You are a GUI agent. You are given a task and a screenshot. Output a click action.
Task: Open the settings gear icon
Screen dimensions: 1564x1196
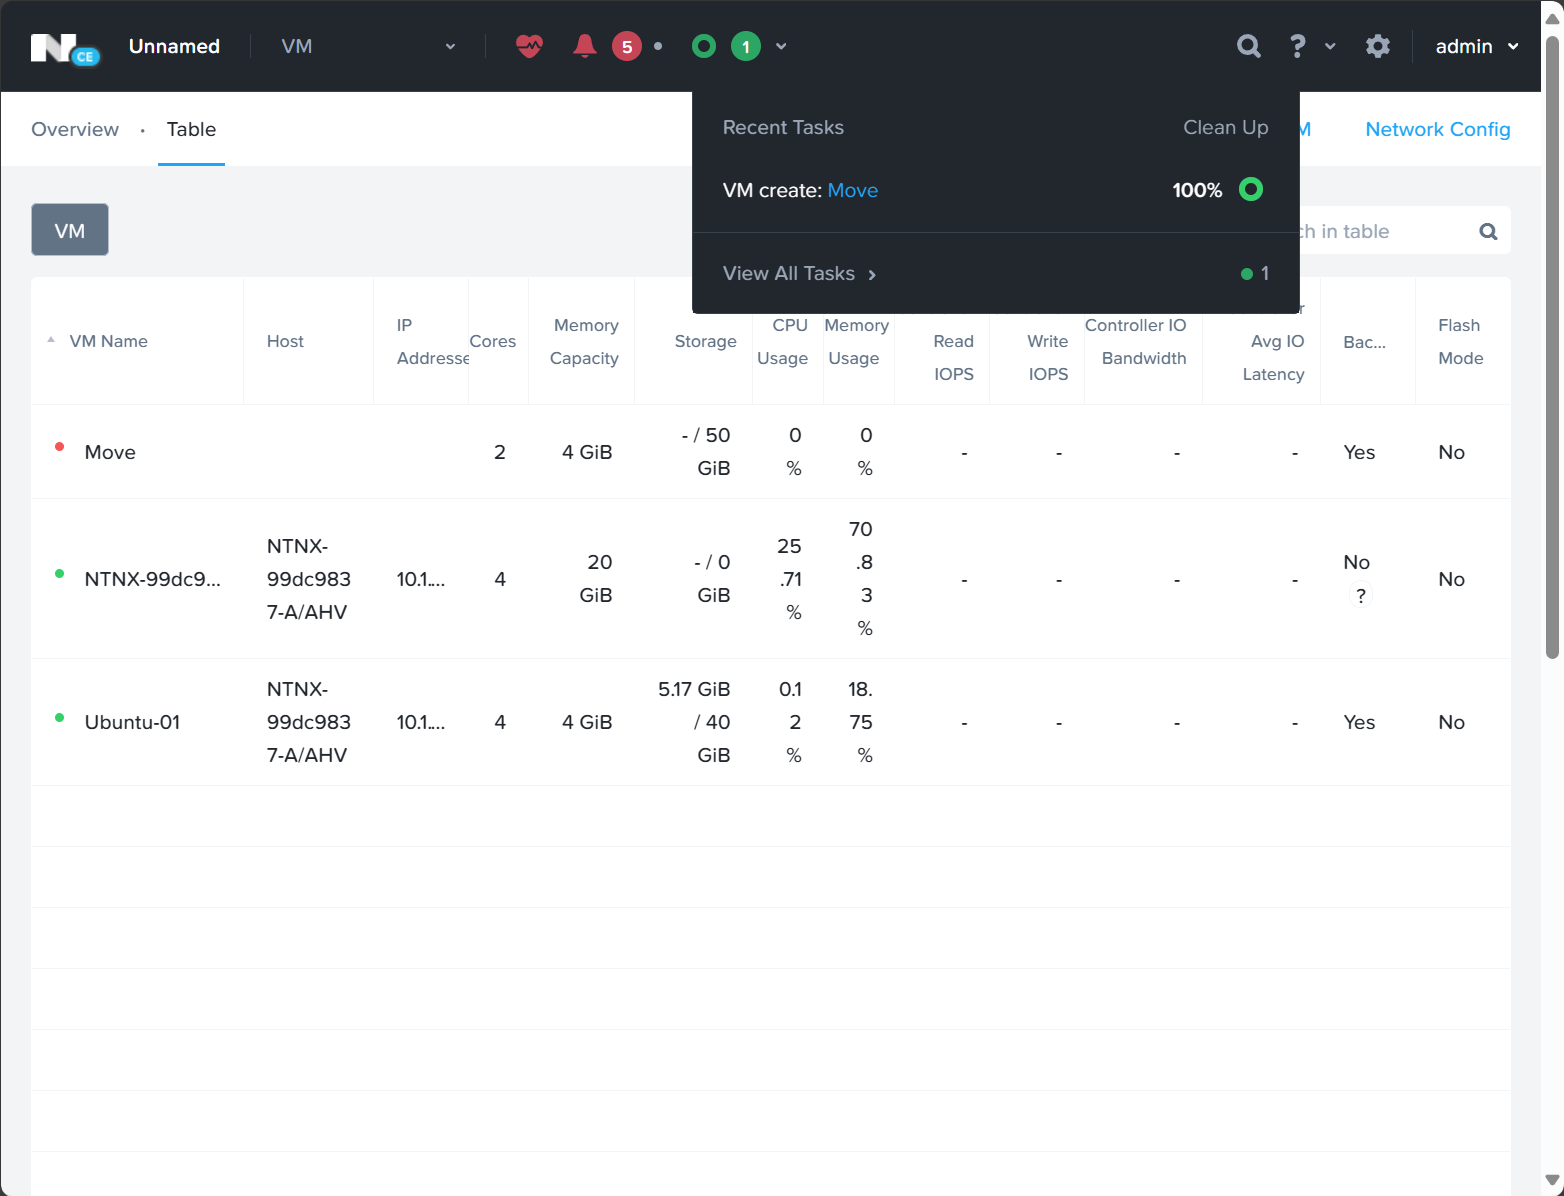pos(1378,46)
